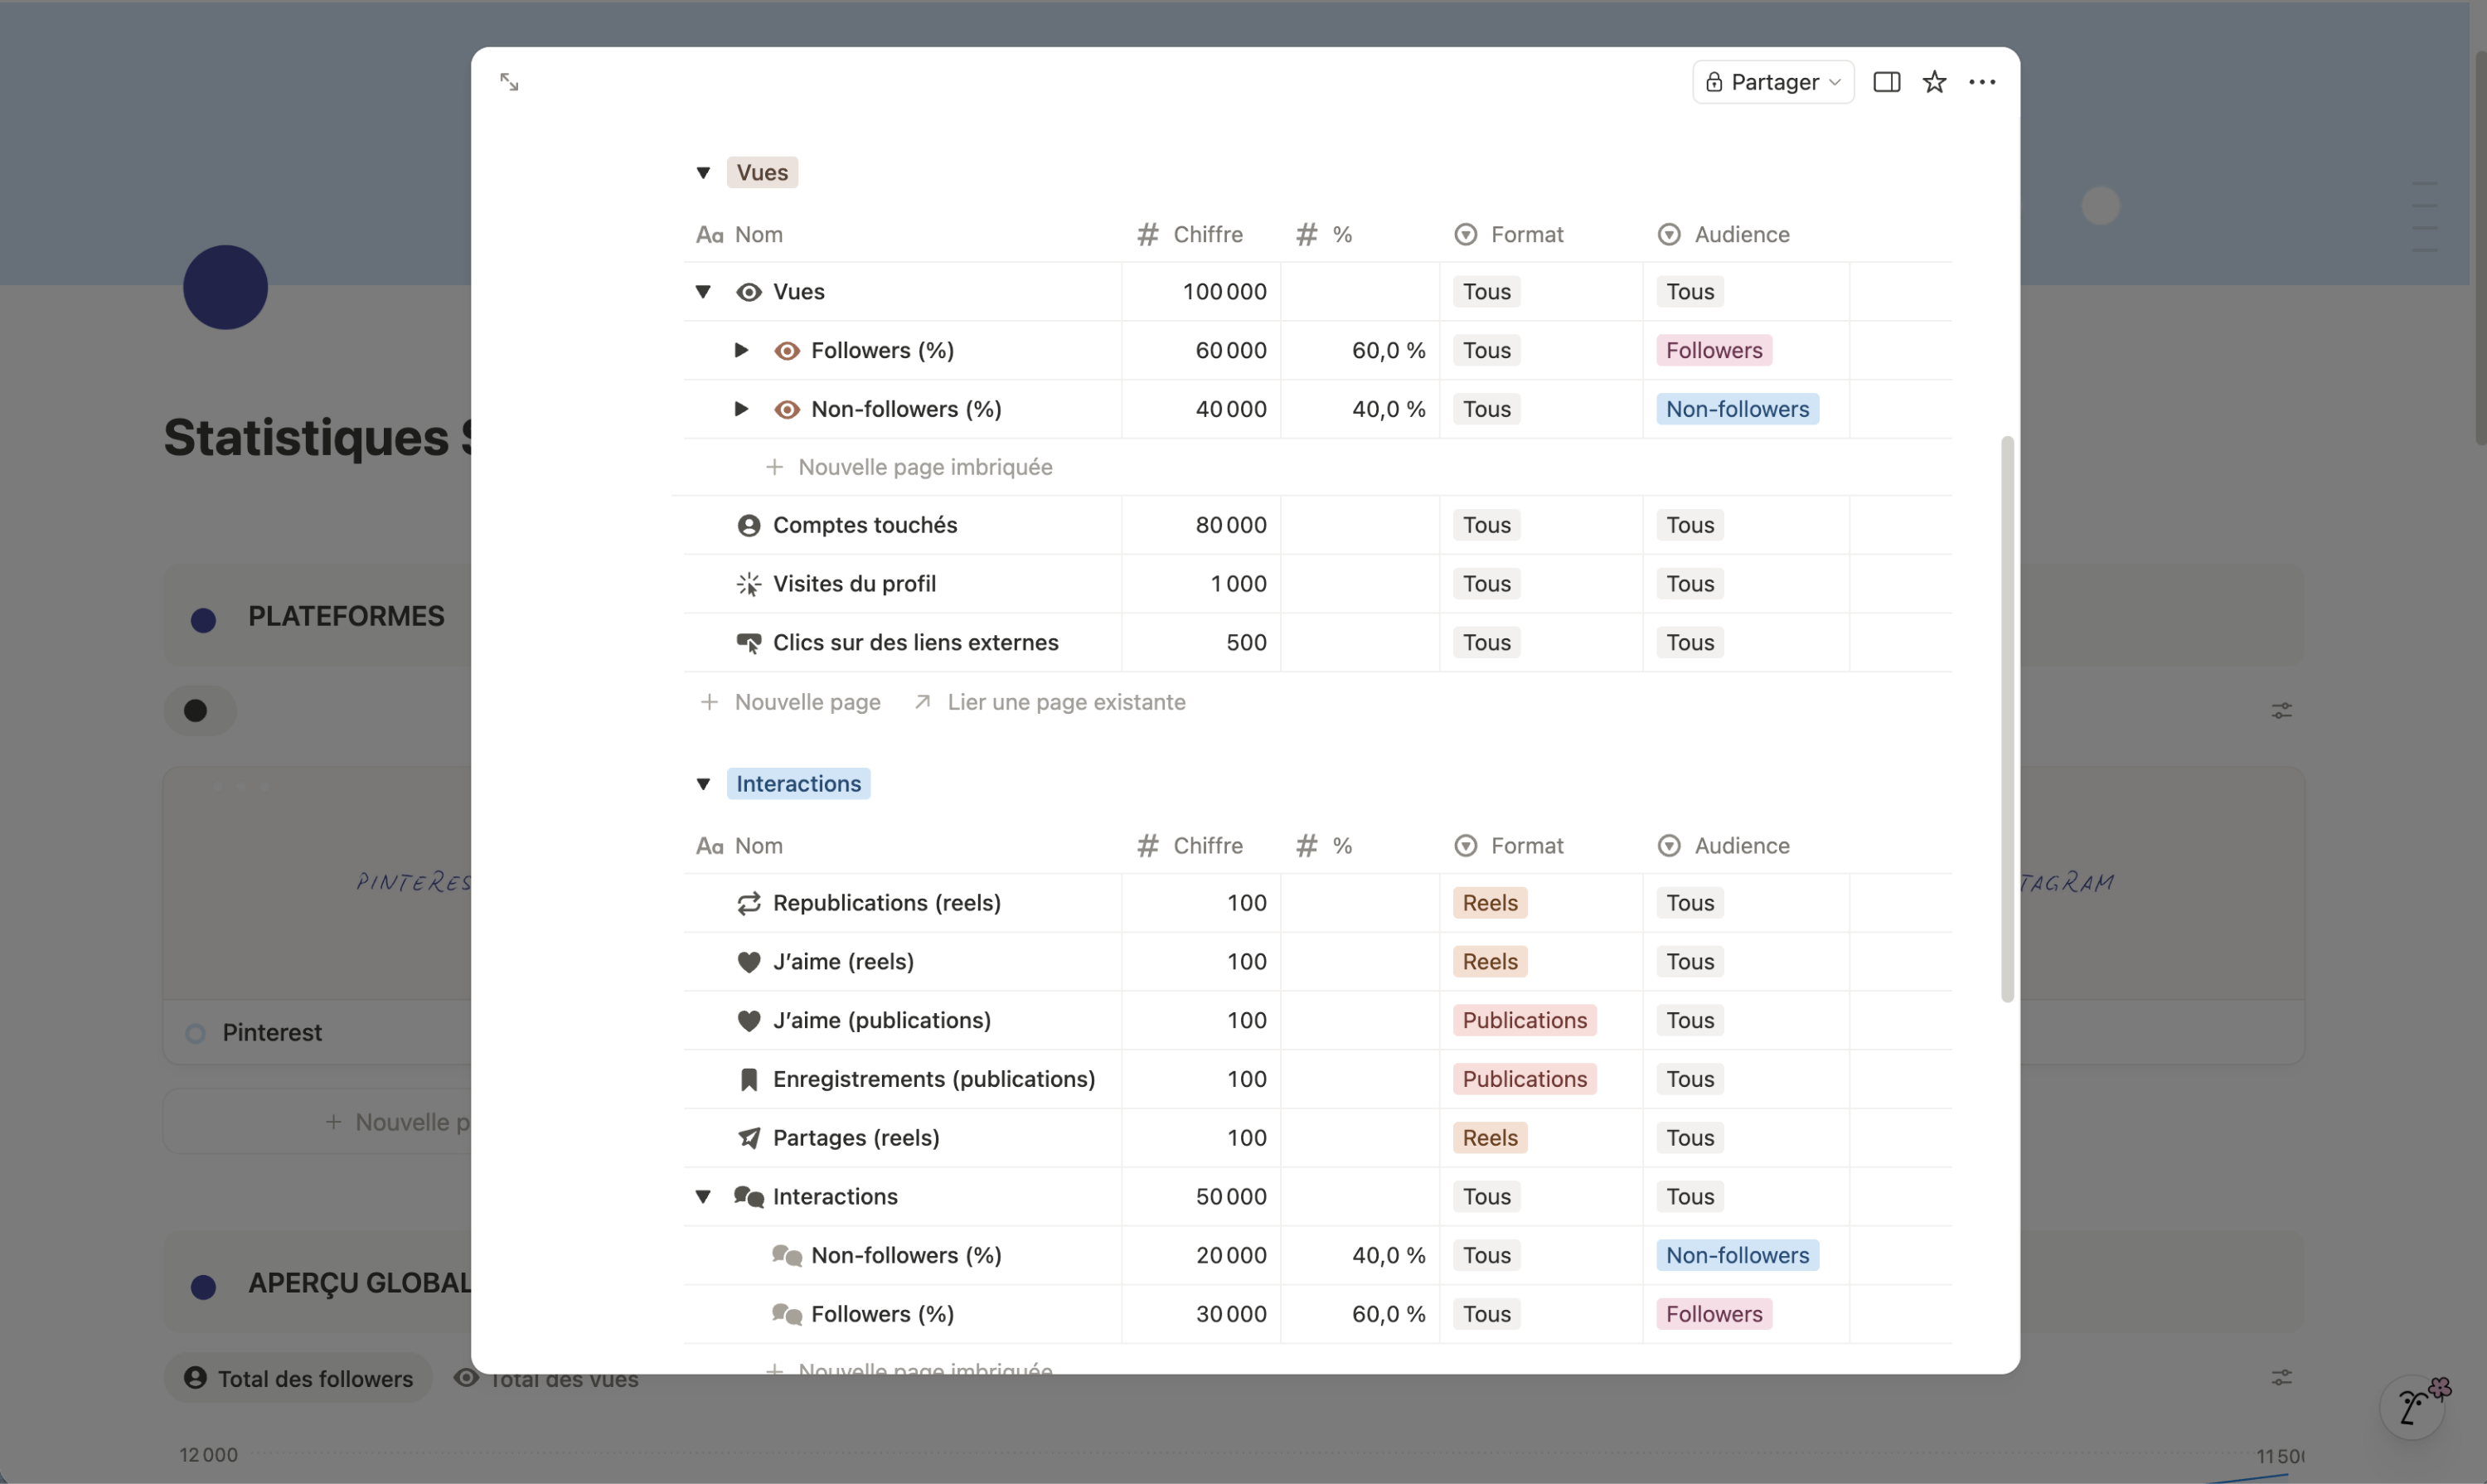Open Audience column header in Interactions table
Screen dimensions: 2487x1484
1745,846
